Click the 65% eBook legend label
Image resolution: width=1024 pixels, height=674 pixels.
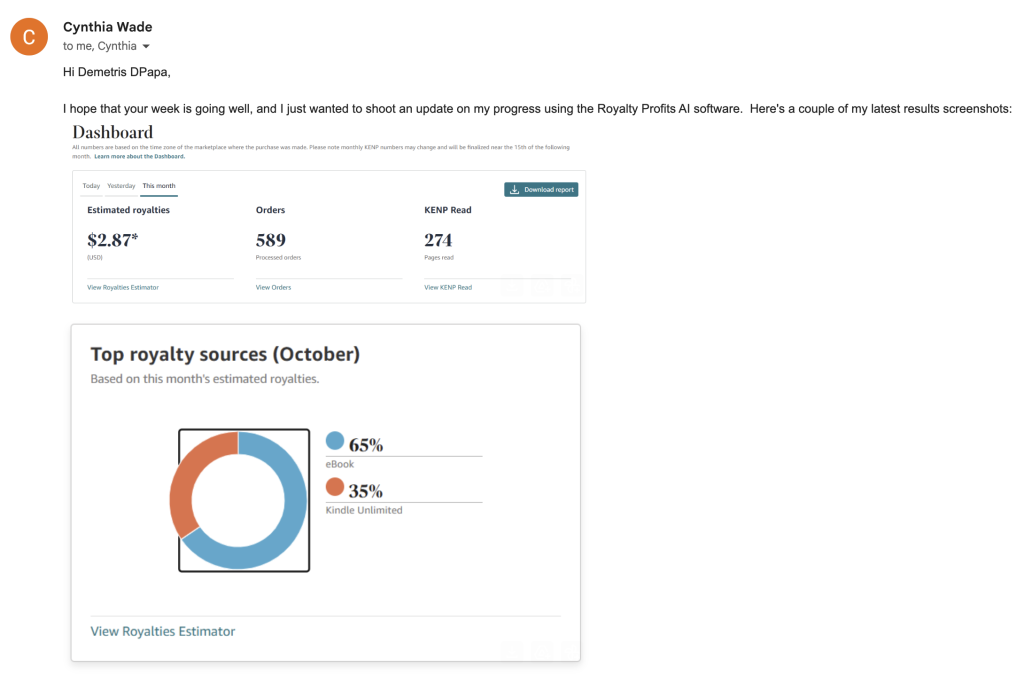[366, 446]
